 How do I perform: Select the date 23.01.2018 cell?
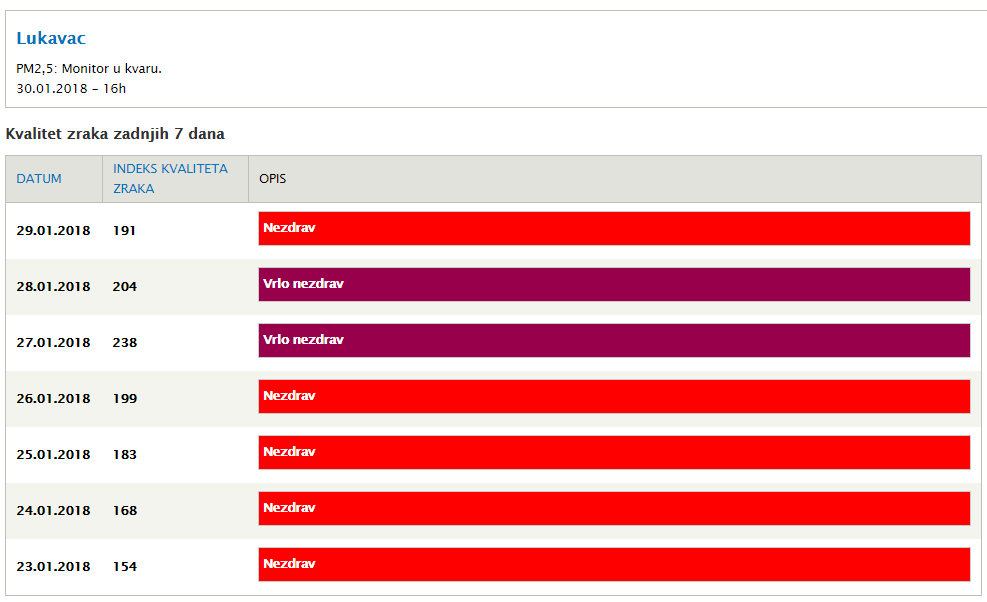pos(53,566)
